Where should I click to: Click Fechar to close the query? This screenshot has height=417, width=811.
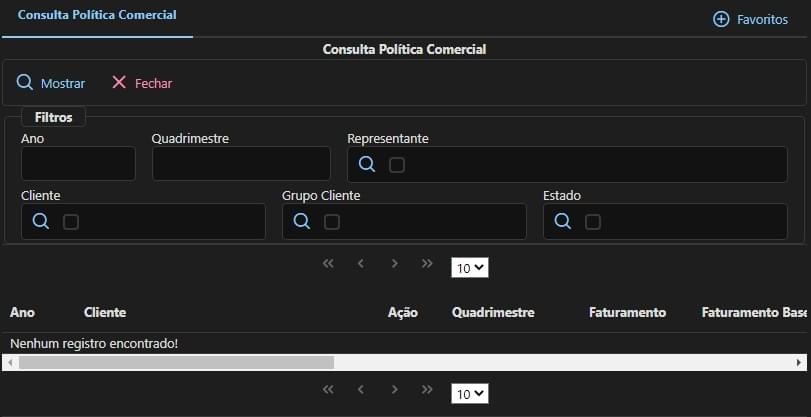pyautogui.click(x=142, y=83)
